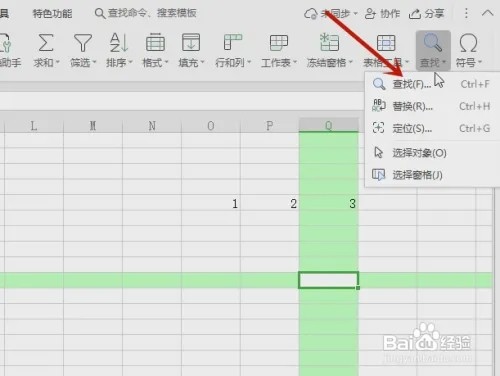This screenshot has height=376, width=500.
Task: Open the Filter (筛选) dropdown arrow
Action: [94, 62]
